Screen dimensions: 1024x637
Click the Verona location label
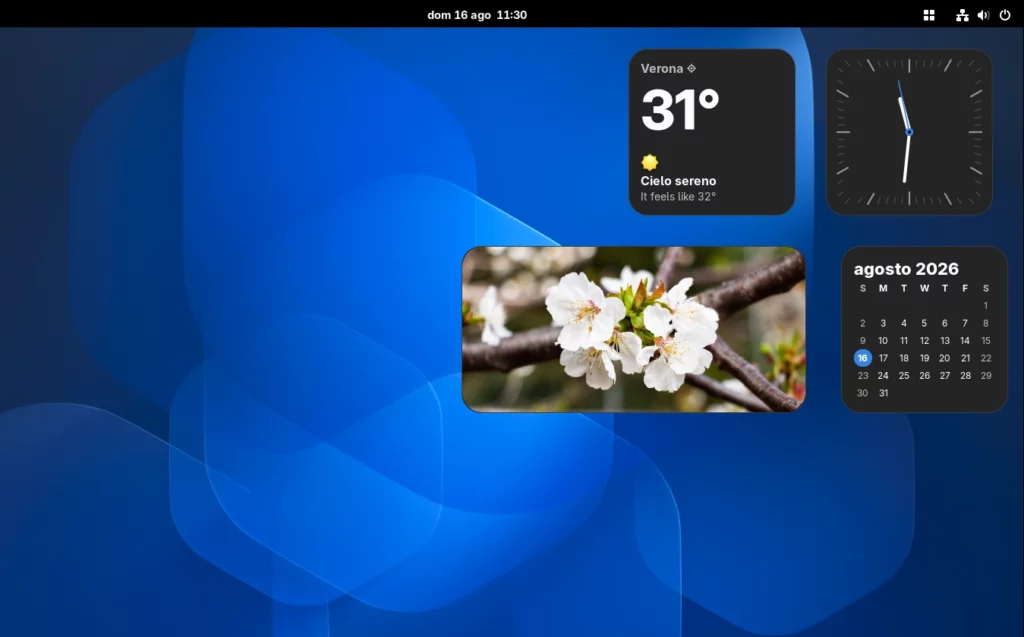coord(662,69)
